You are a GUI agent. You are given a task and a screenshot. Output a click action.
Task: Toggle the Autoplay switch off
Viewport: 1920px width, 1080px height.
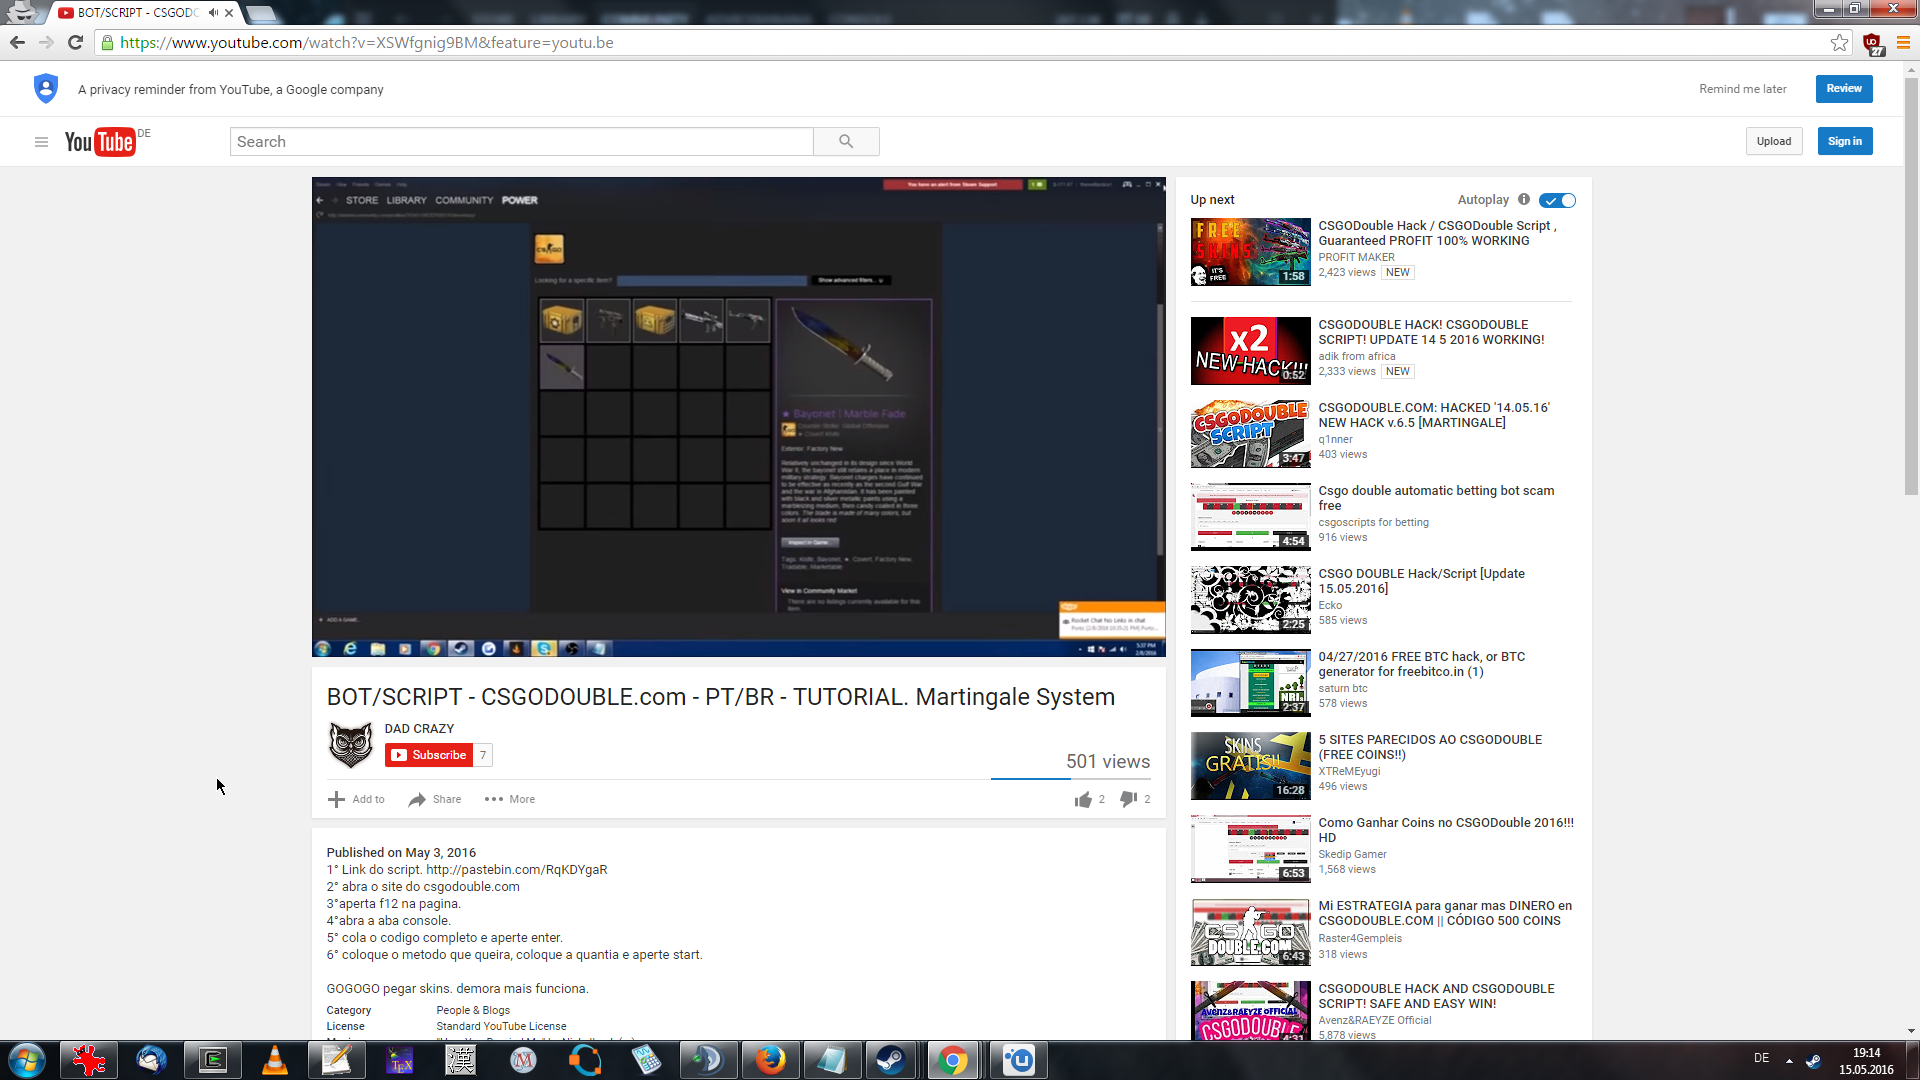point(1557,201)
